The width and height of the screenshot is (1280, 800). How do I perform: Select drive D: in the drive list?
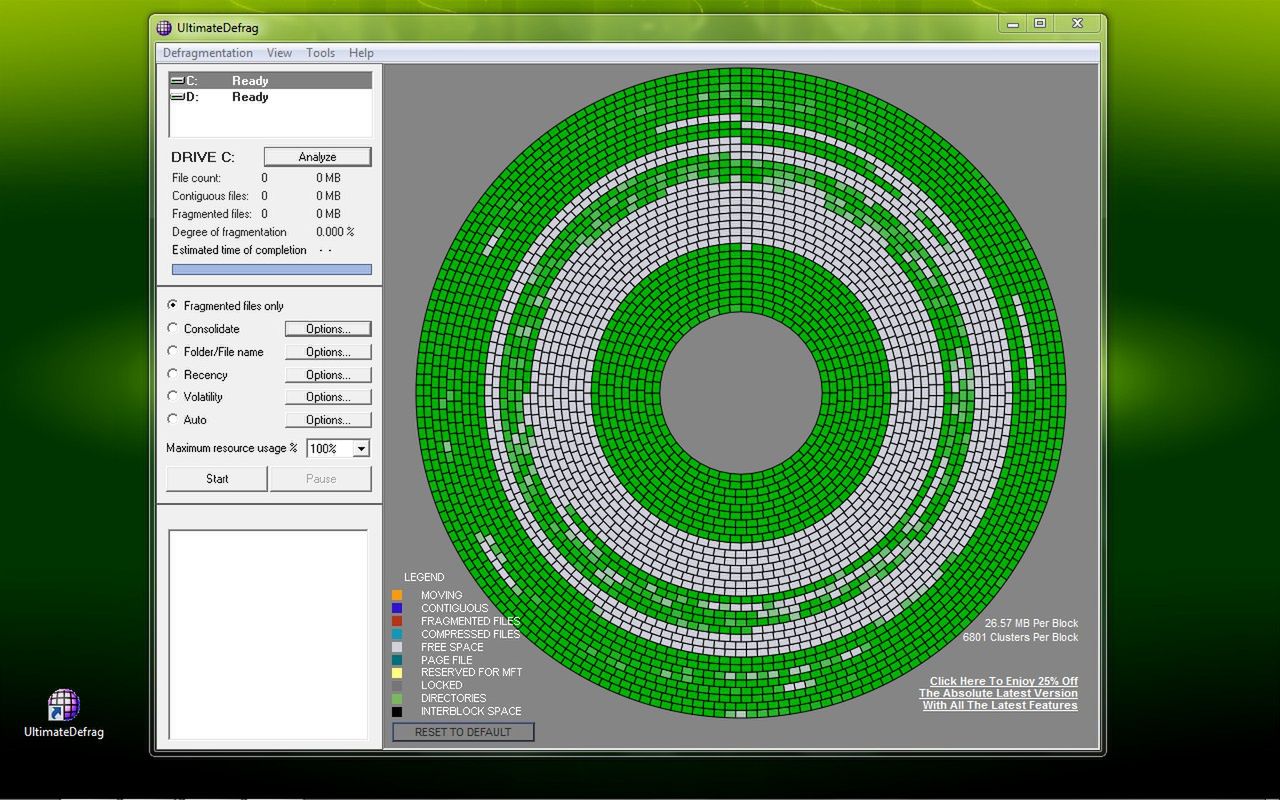click(x=270, y=97)
